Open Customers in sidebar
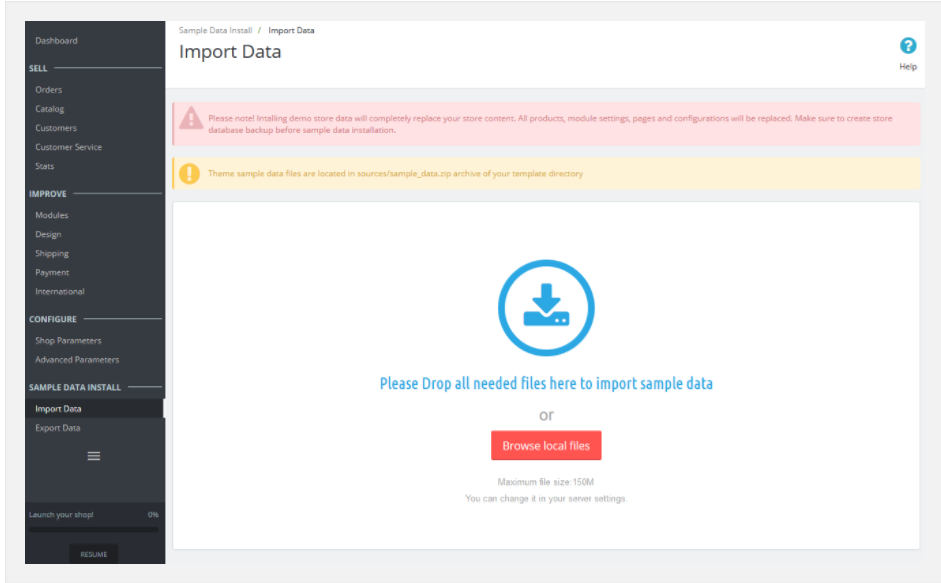The height and width of the screenshot is (583, 941). (56, 128)
